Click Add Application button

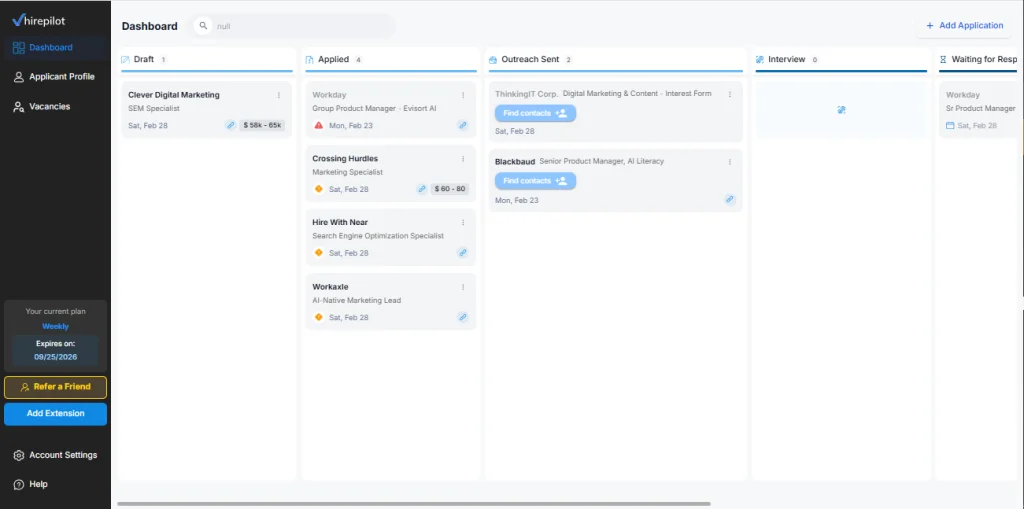pyautogui.click(x=964, y=25)
